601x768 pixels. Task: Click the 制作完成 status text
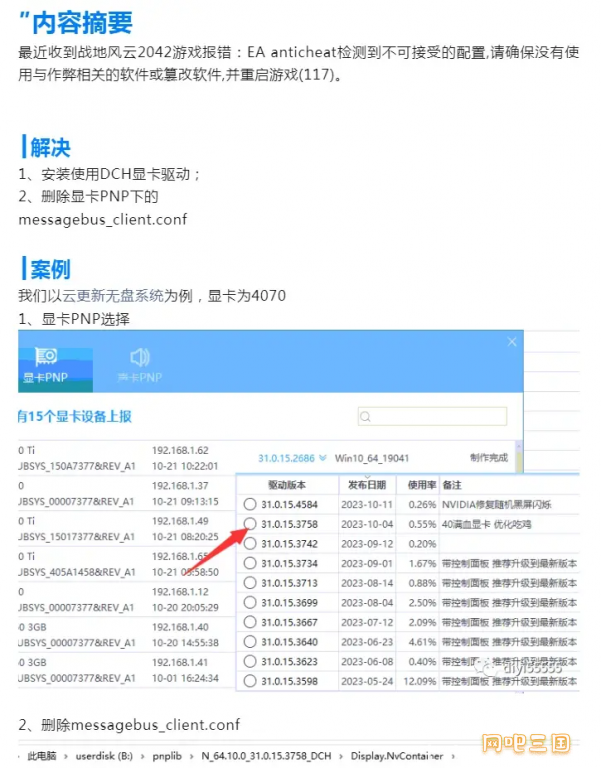pyautogui.click(x=489, y=457)
